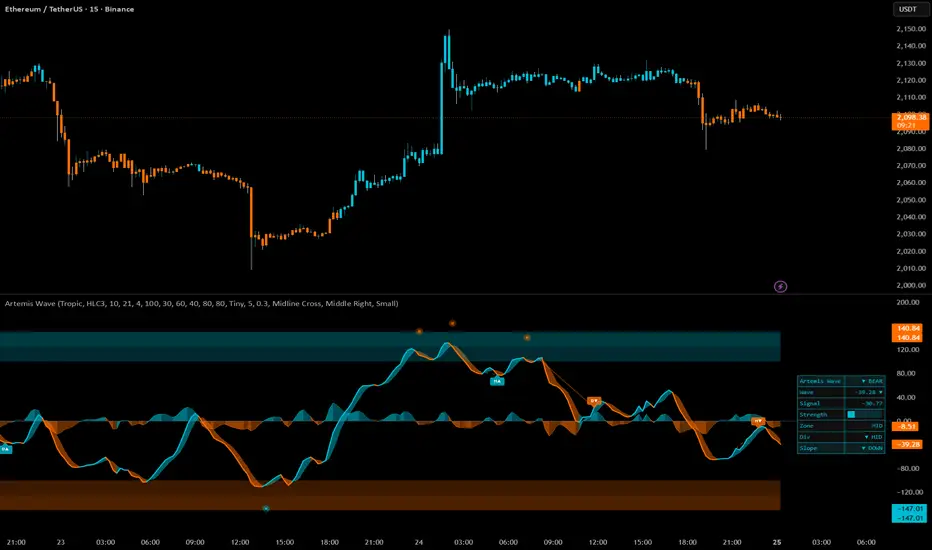932x550 pixels.
Task: Click the lower teal -147.01 level label
Action: (910, 518)
